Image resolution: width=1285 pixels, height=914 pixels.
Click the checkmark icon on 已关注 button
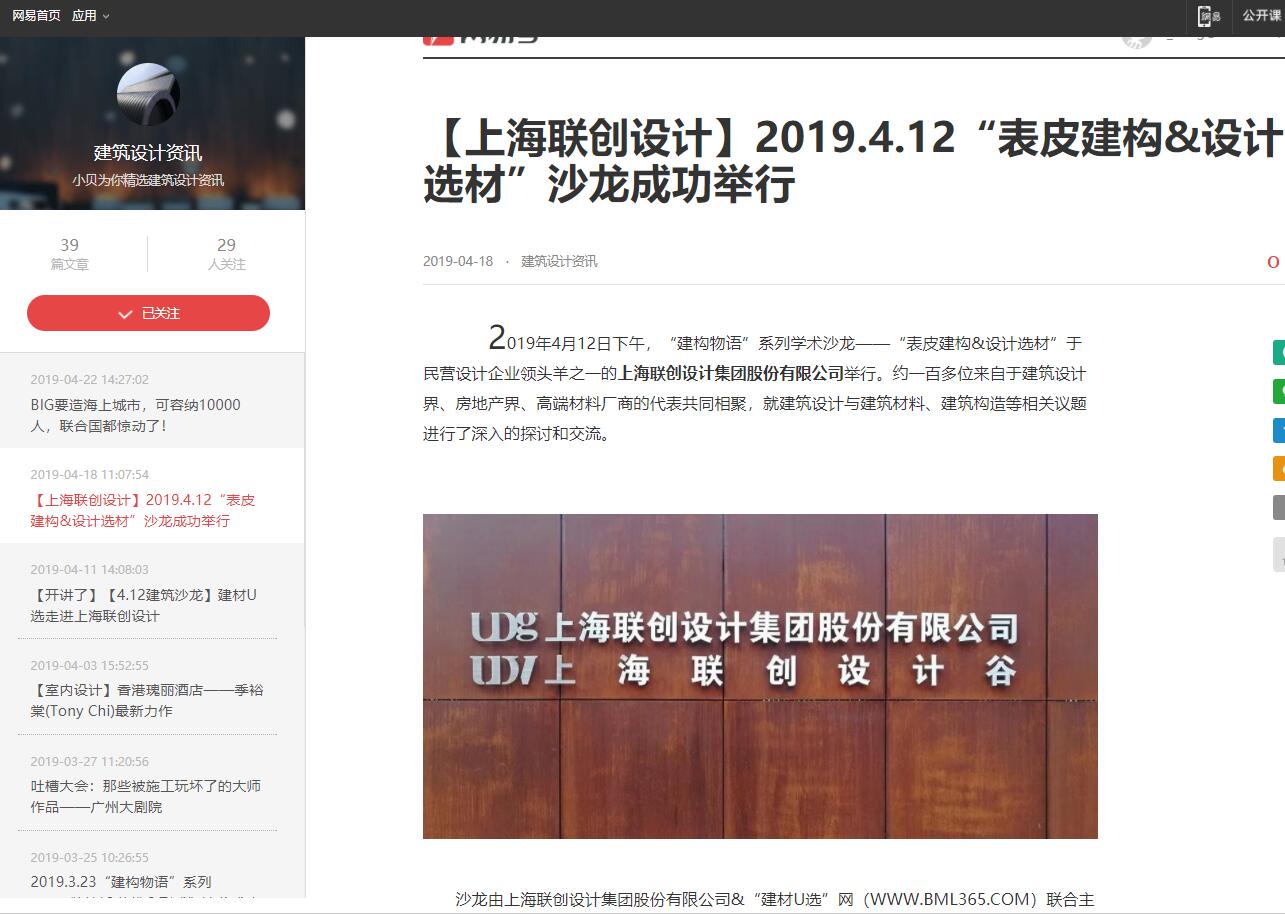(x=125, y=314)
